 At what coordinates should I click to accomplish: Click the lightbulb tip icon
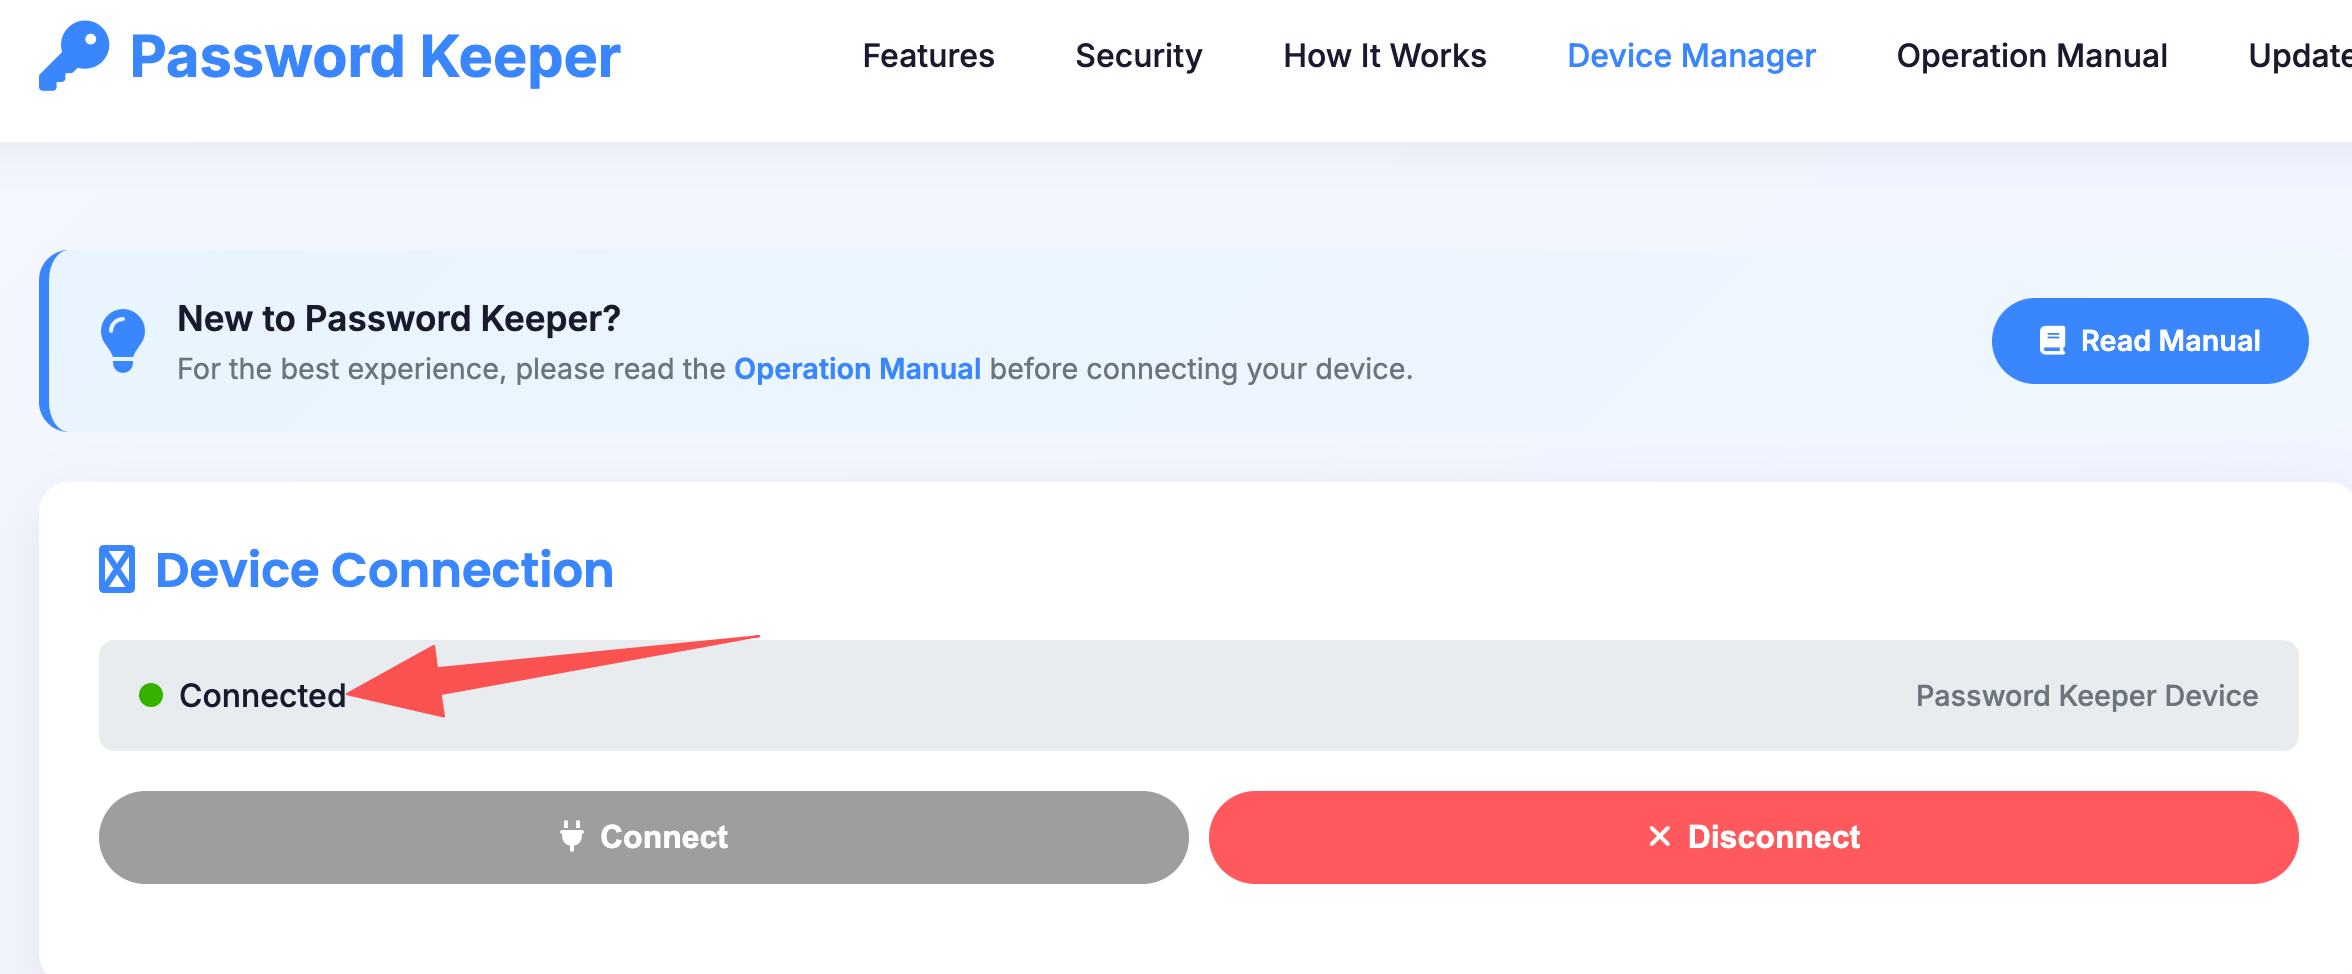tap(123, 341)
